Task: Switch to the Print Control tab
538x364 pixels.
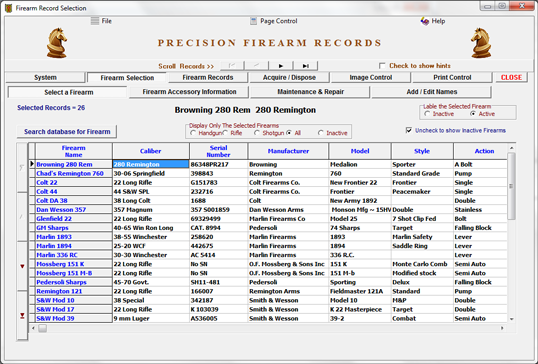Action: pyautogui.click(x=452, y=78)
